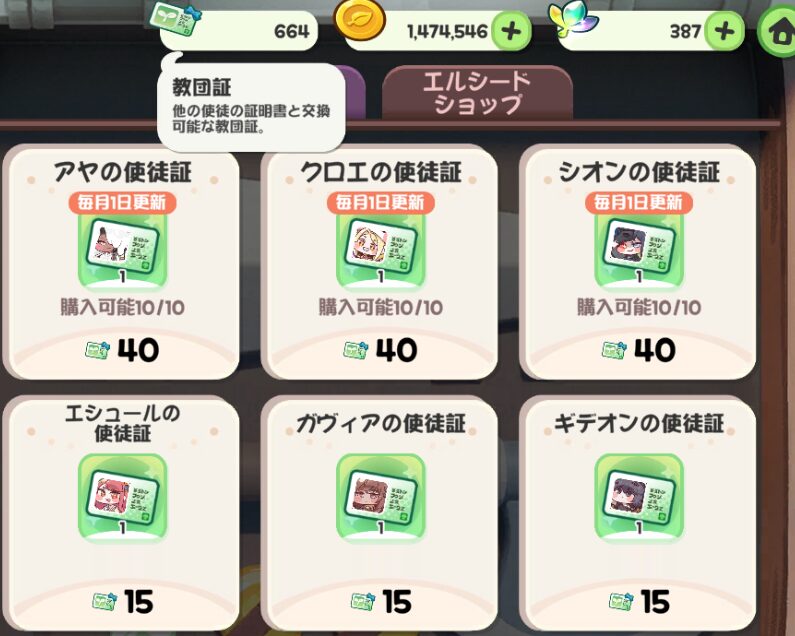This screenshot has height=636, width=795.
Task: Switch to the purple shop tab
Action: 354,93
